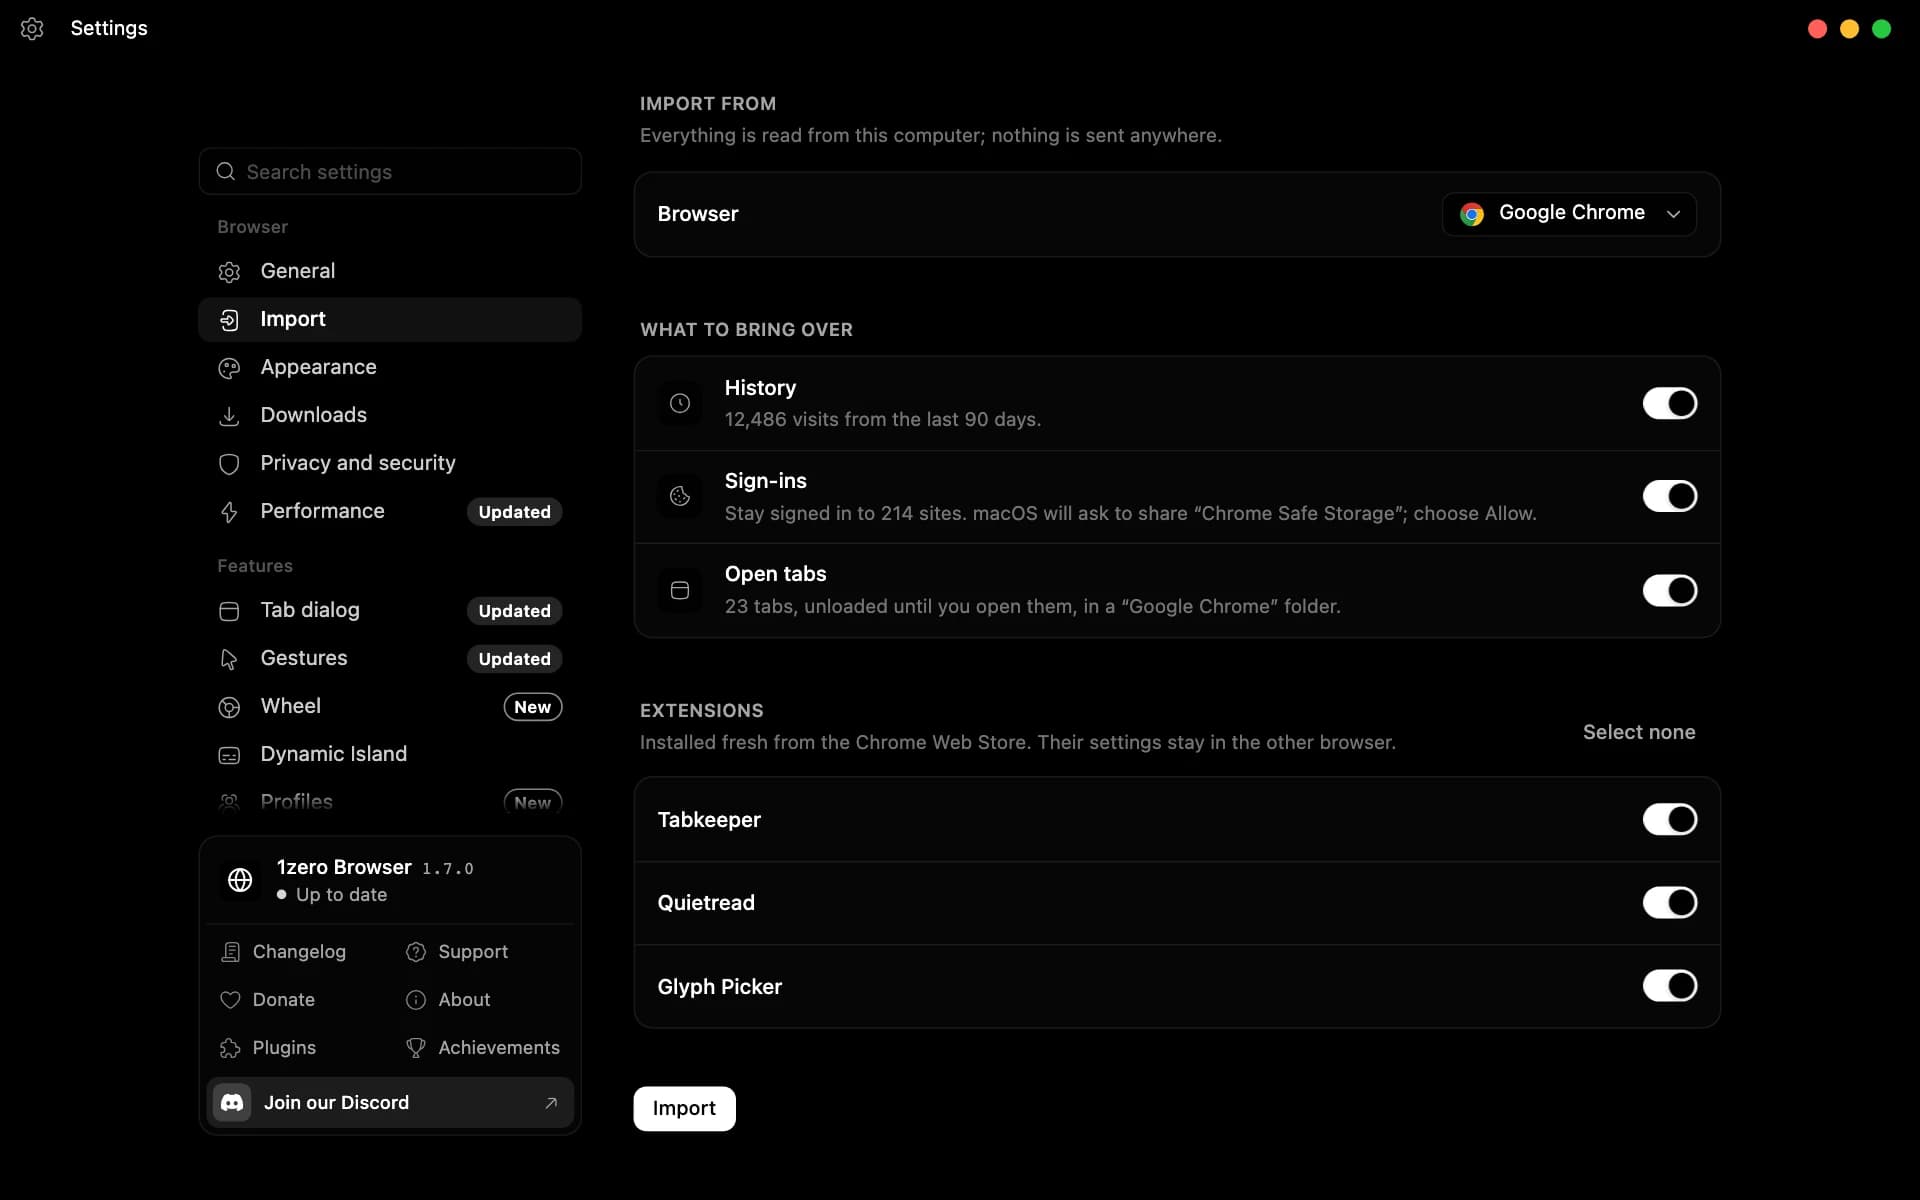Click the Performance lightning bolt icon
This screenshot has width=1920, height=1200.
tap(229, 511)
